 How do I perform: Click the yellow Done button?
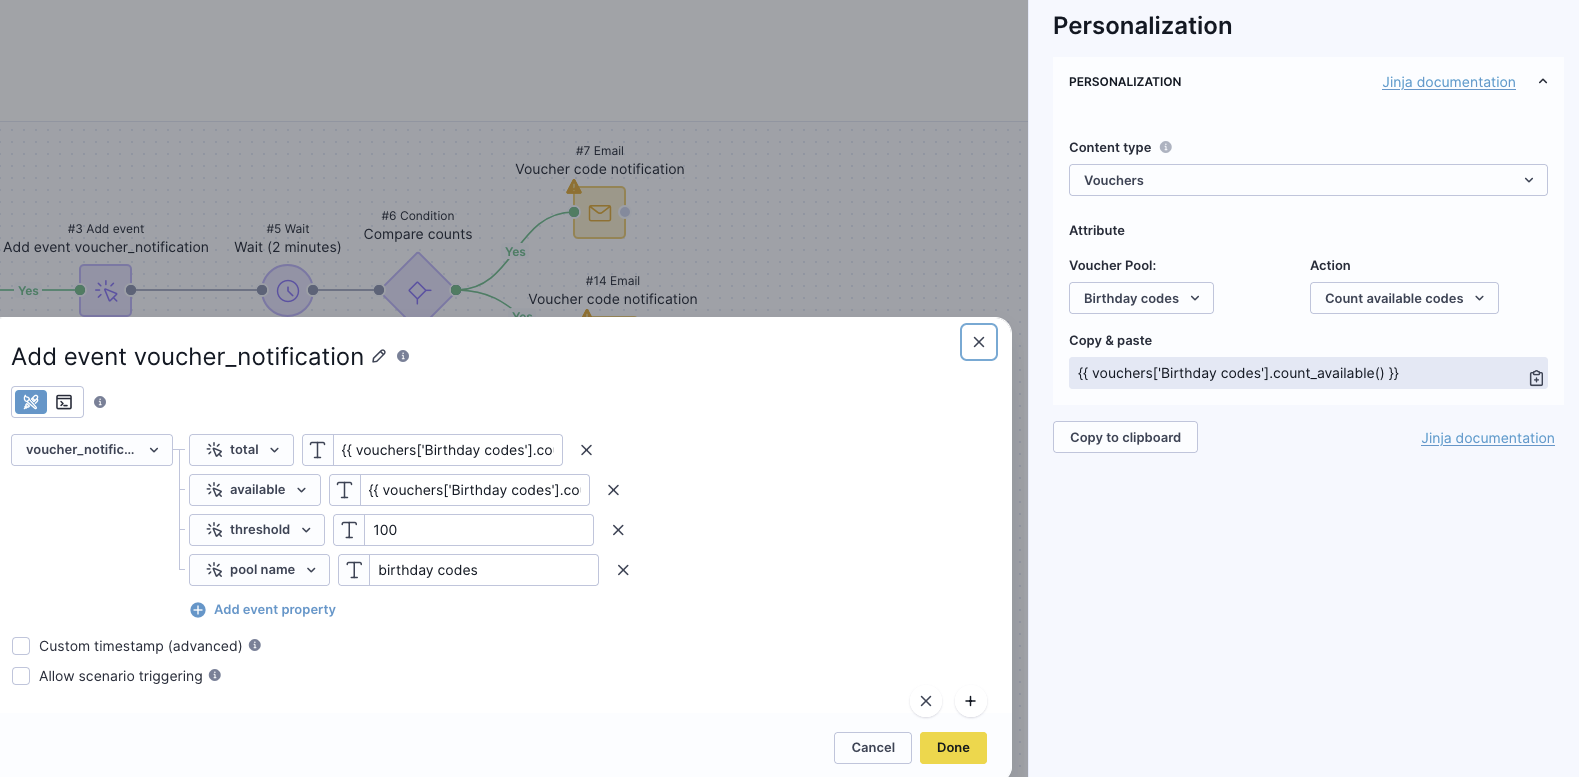(953, 748)
